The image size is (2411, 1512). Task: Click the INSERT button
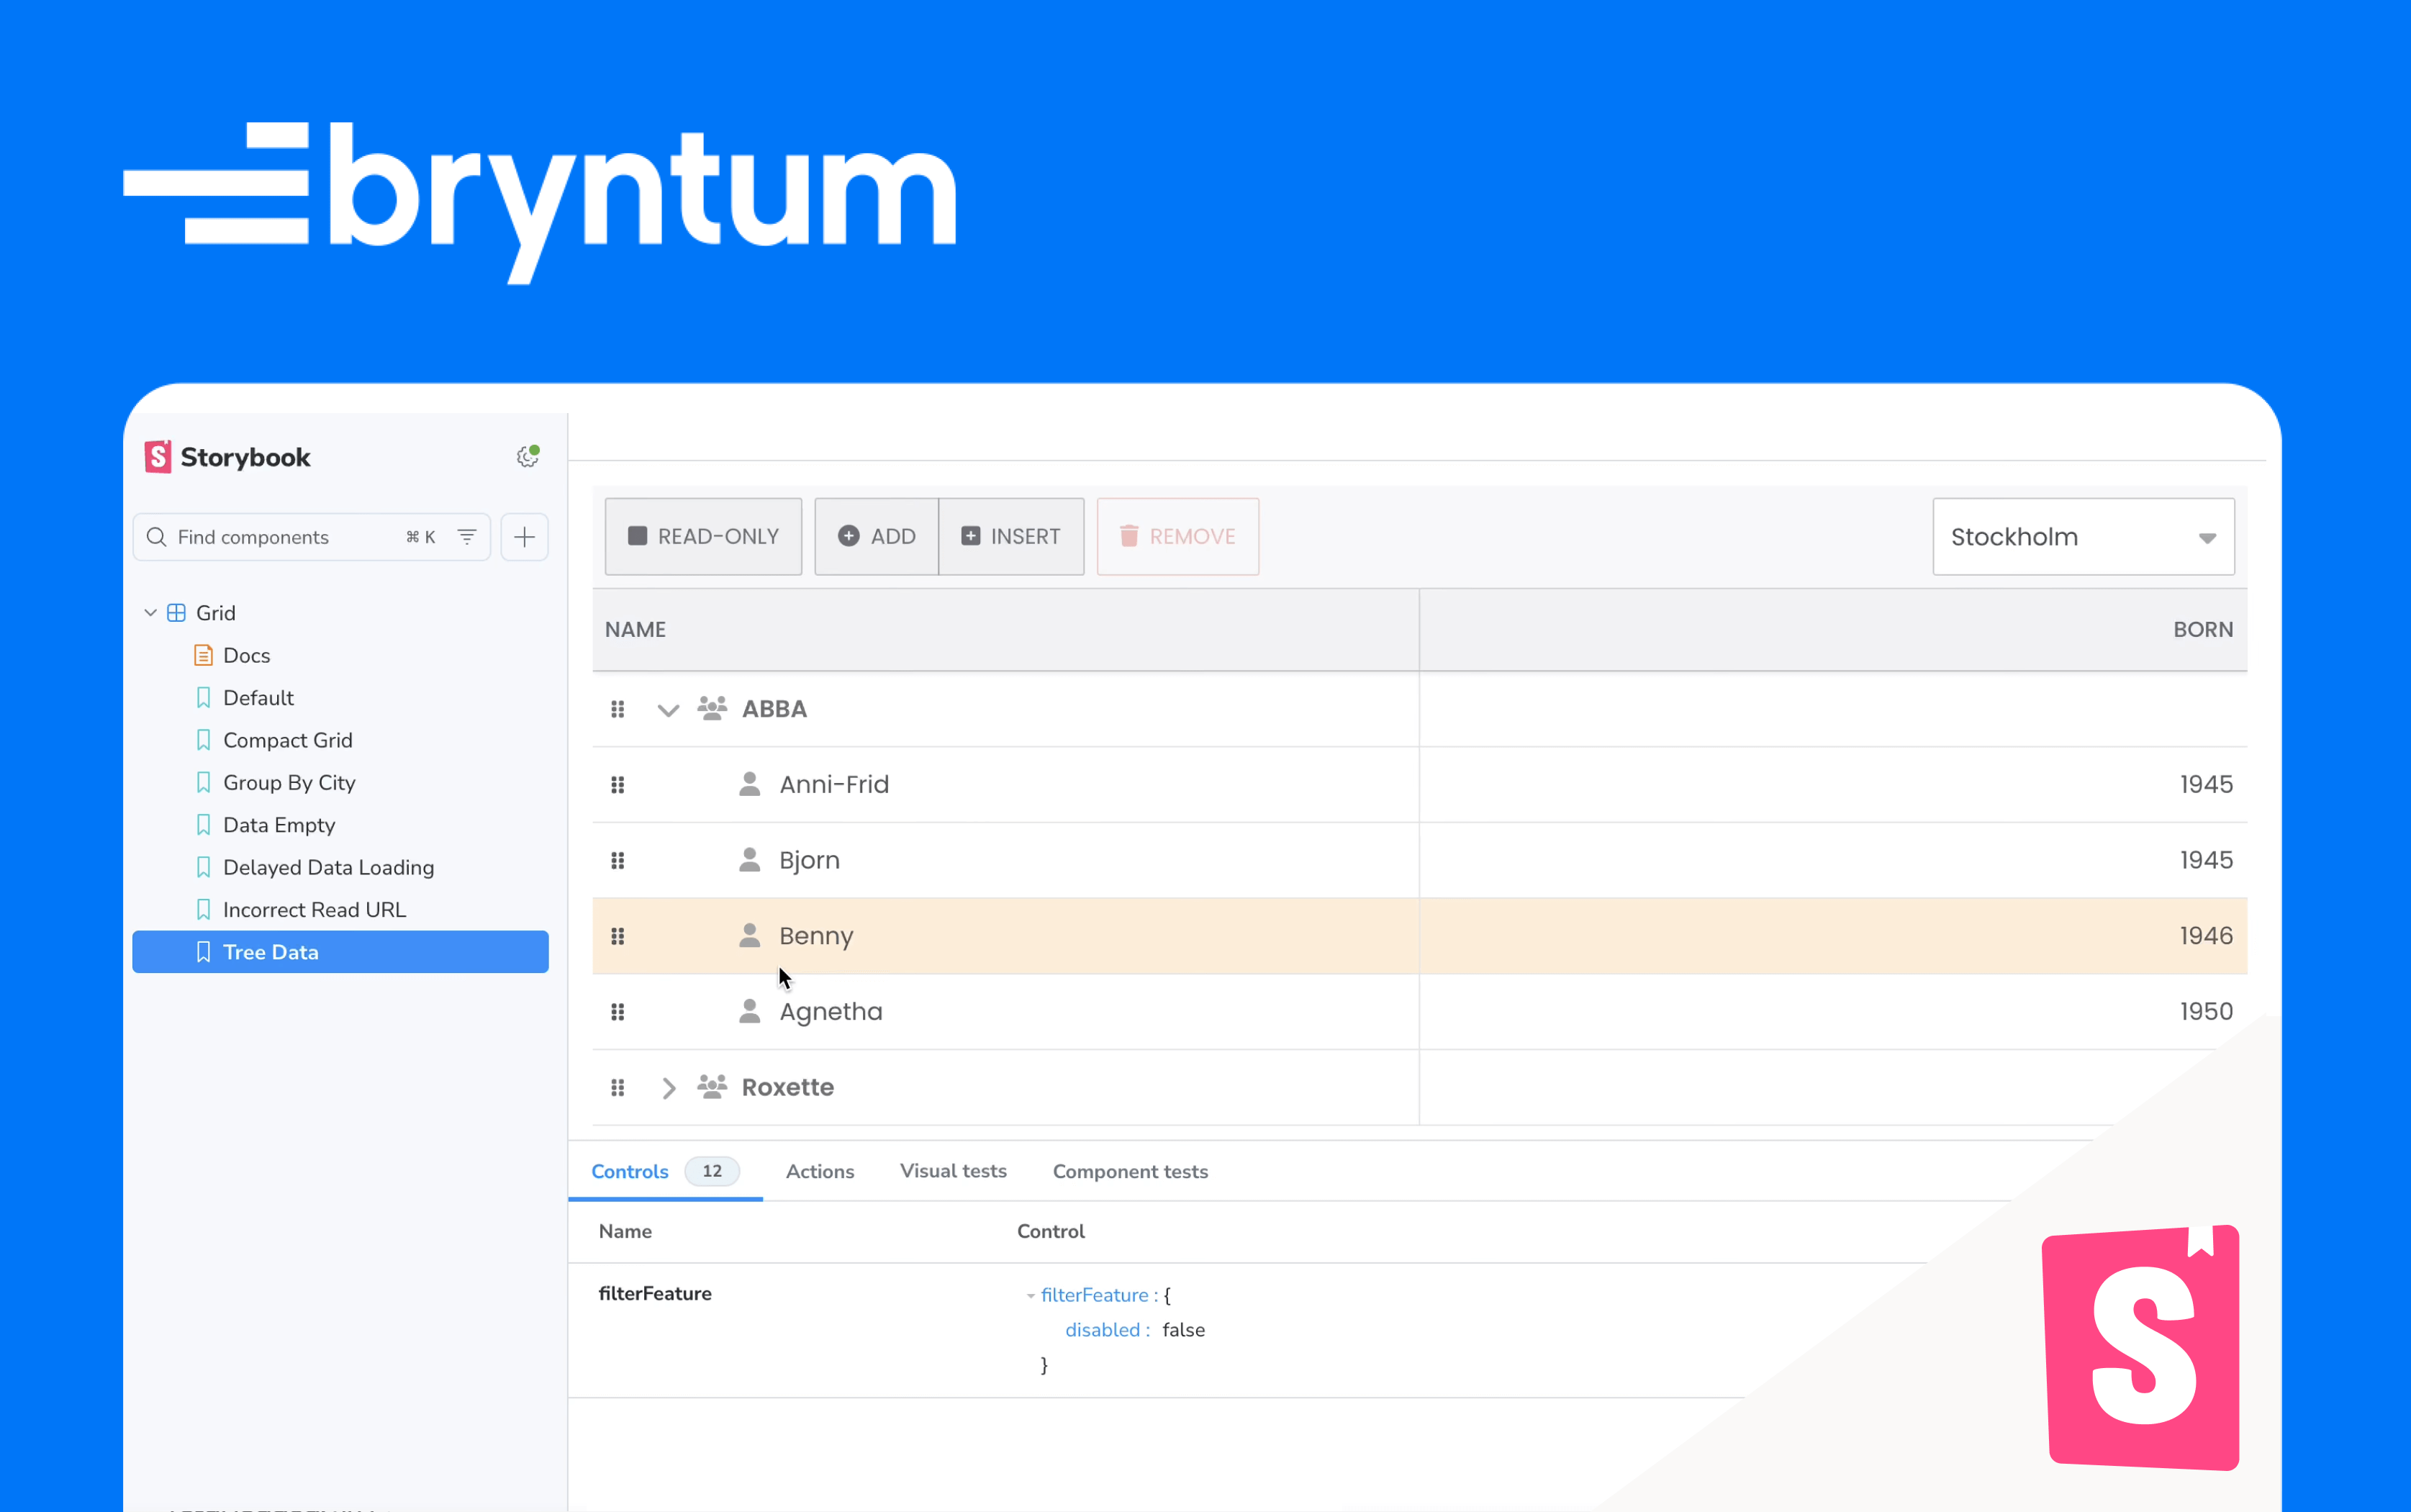click(x=1011, y=537)
